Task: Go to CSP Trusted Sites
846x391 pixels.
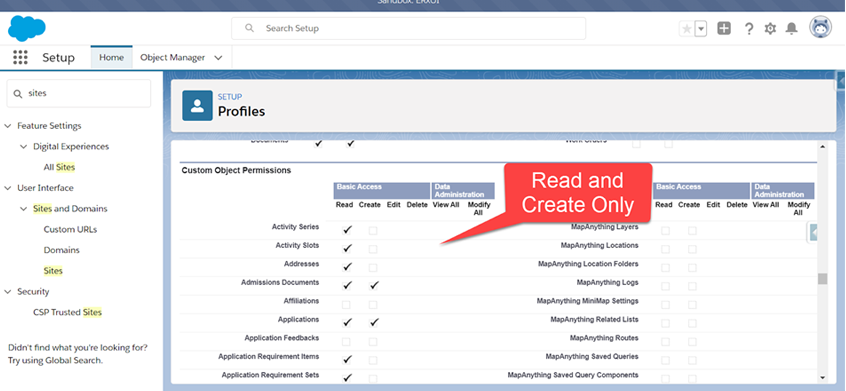Action: pos(67,312)
